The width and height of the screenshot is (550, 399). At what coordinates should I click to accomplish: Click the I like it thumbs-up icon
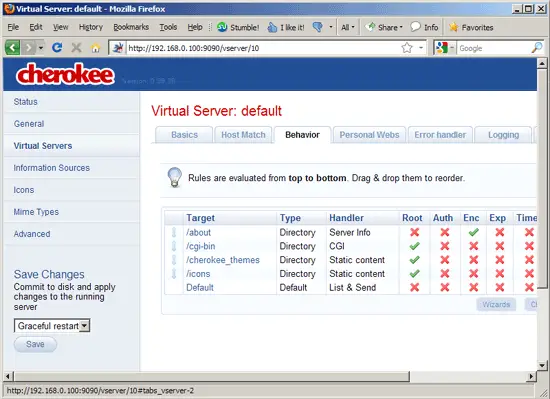coord(272,27)
